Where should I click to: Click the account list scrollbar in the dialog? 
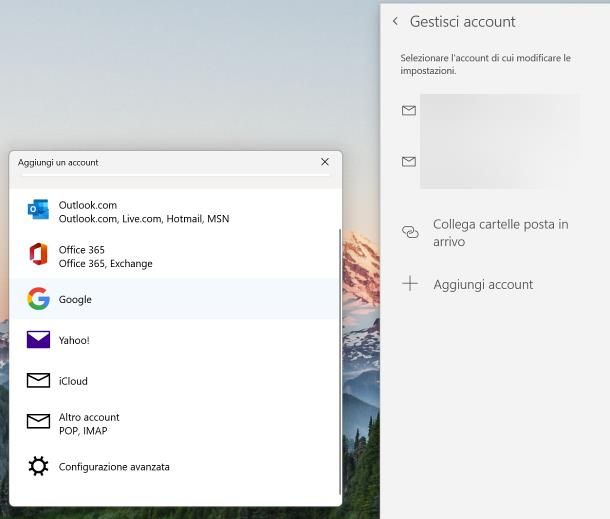click(x=340, y=362)
